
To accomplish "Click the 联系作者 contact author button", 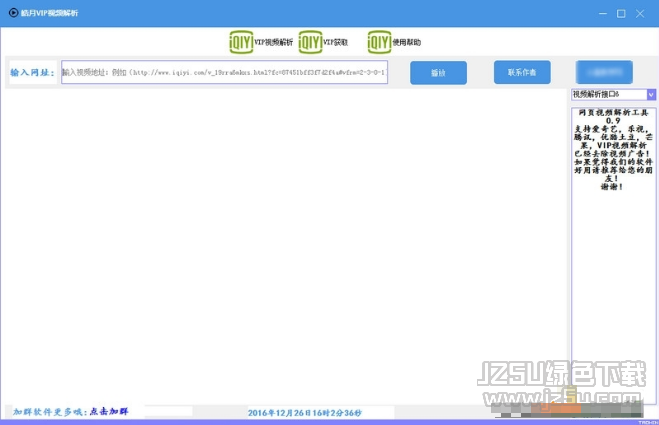I will tap(522, 72).
